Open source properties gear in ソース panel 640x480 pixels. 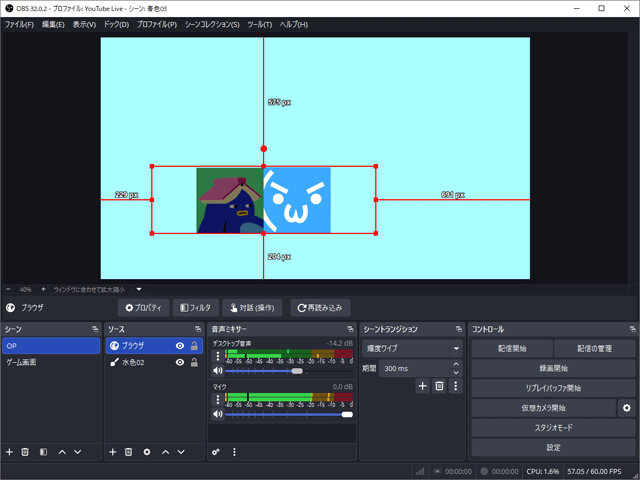click(147, 452)
